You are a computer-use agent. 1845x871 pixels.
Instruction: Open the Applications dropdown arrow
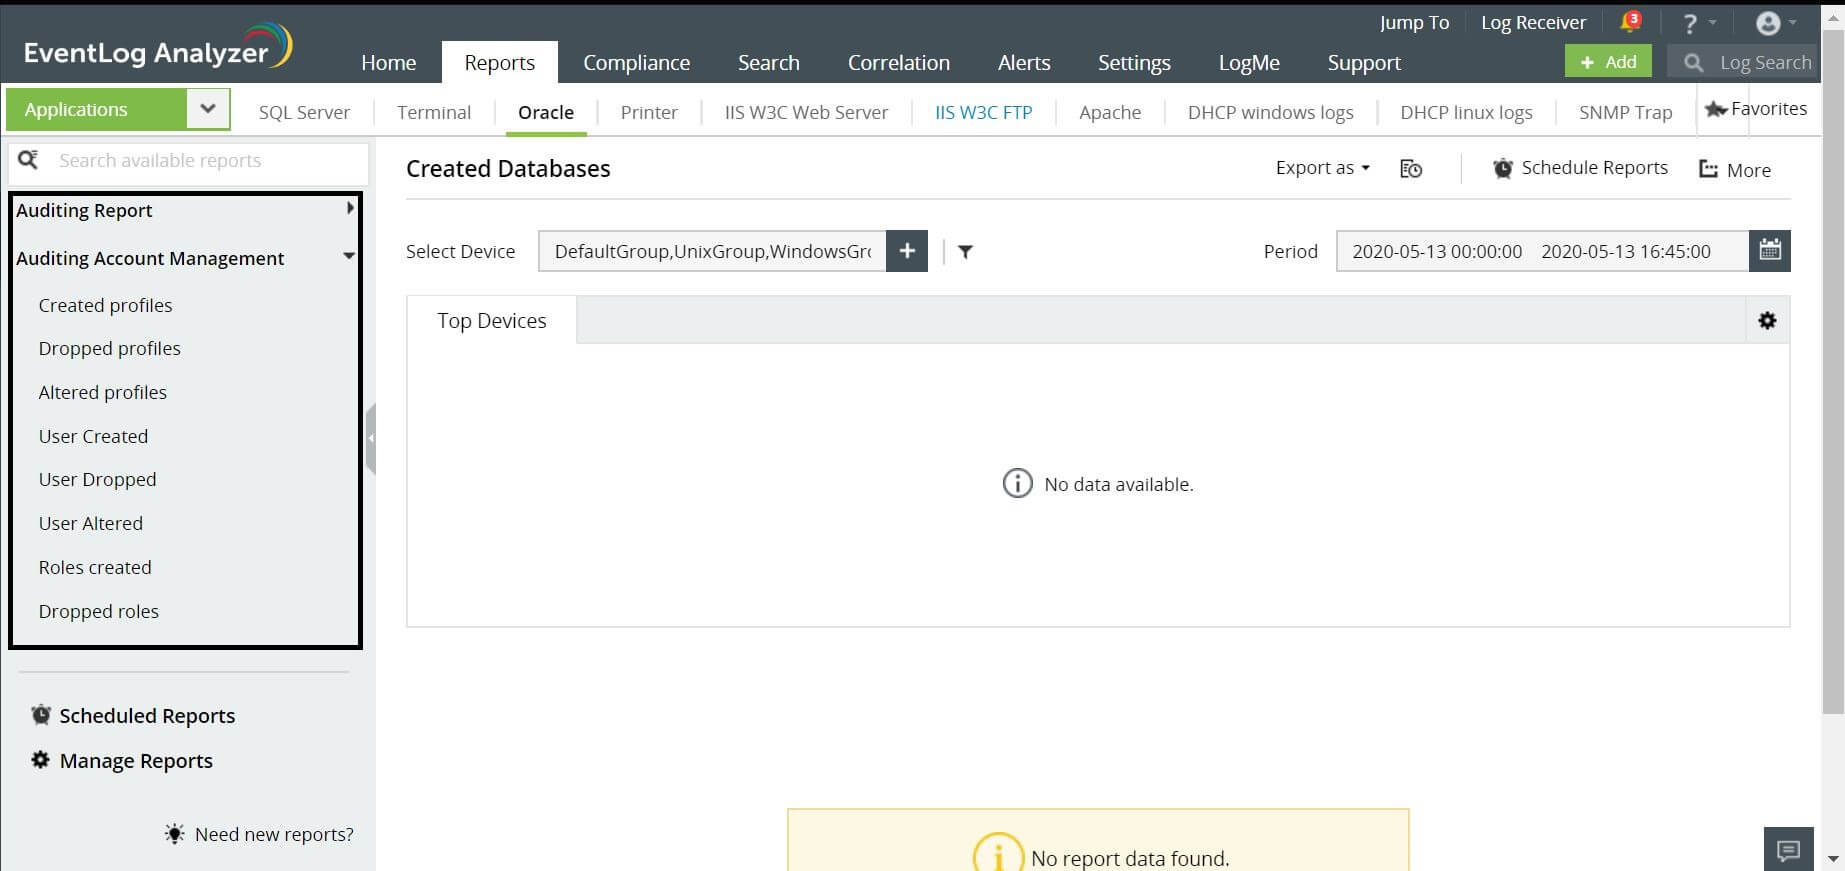[208, 109]
